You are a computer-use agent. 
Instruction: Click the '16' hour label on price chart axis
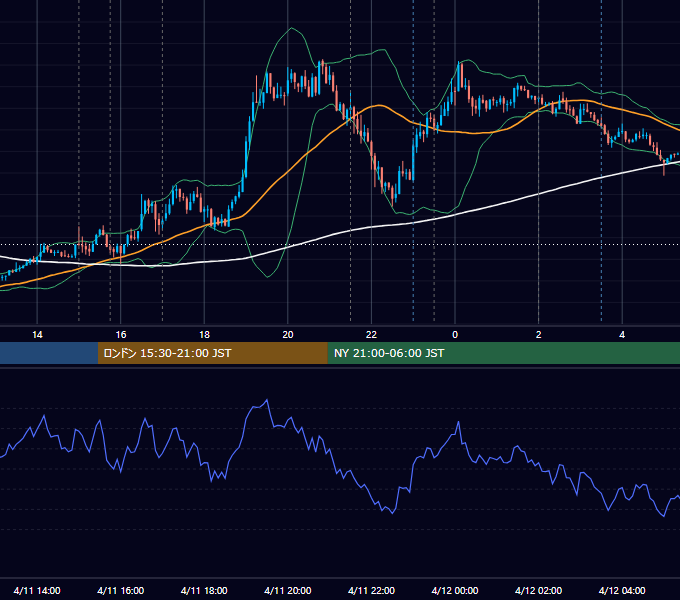tap(121, 335)
